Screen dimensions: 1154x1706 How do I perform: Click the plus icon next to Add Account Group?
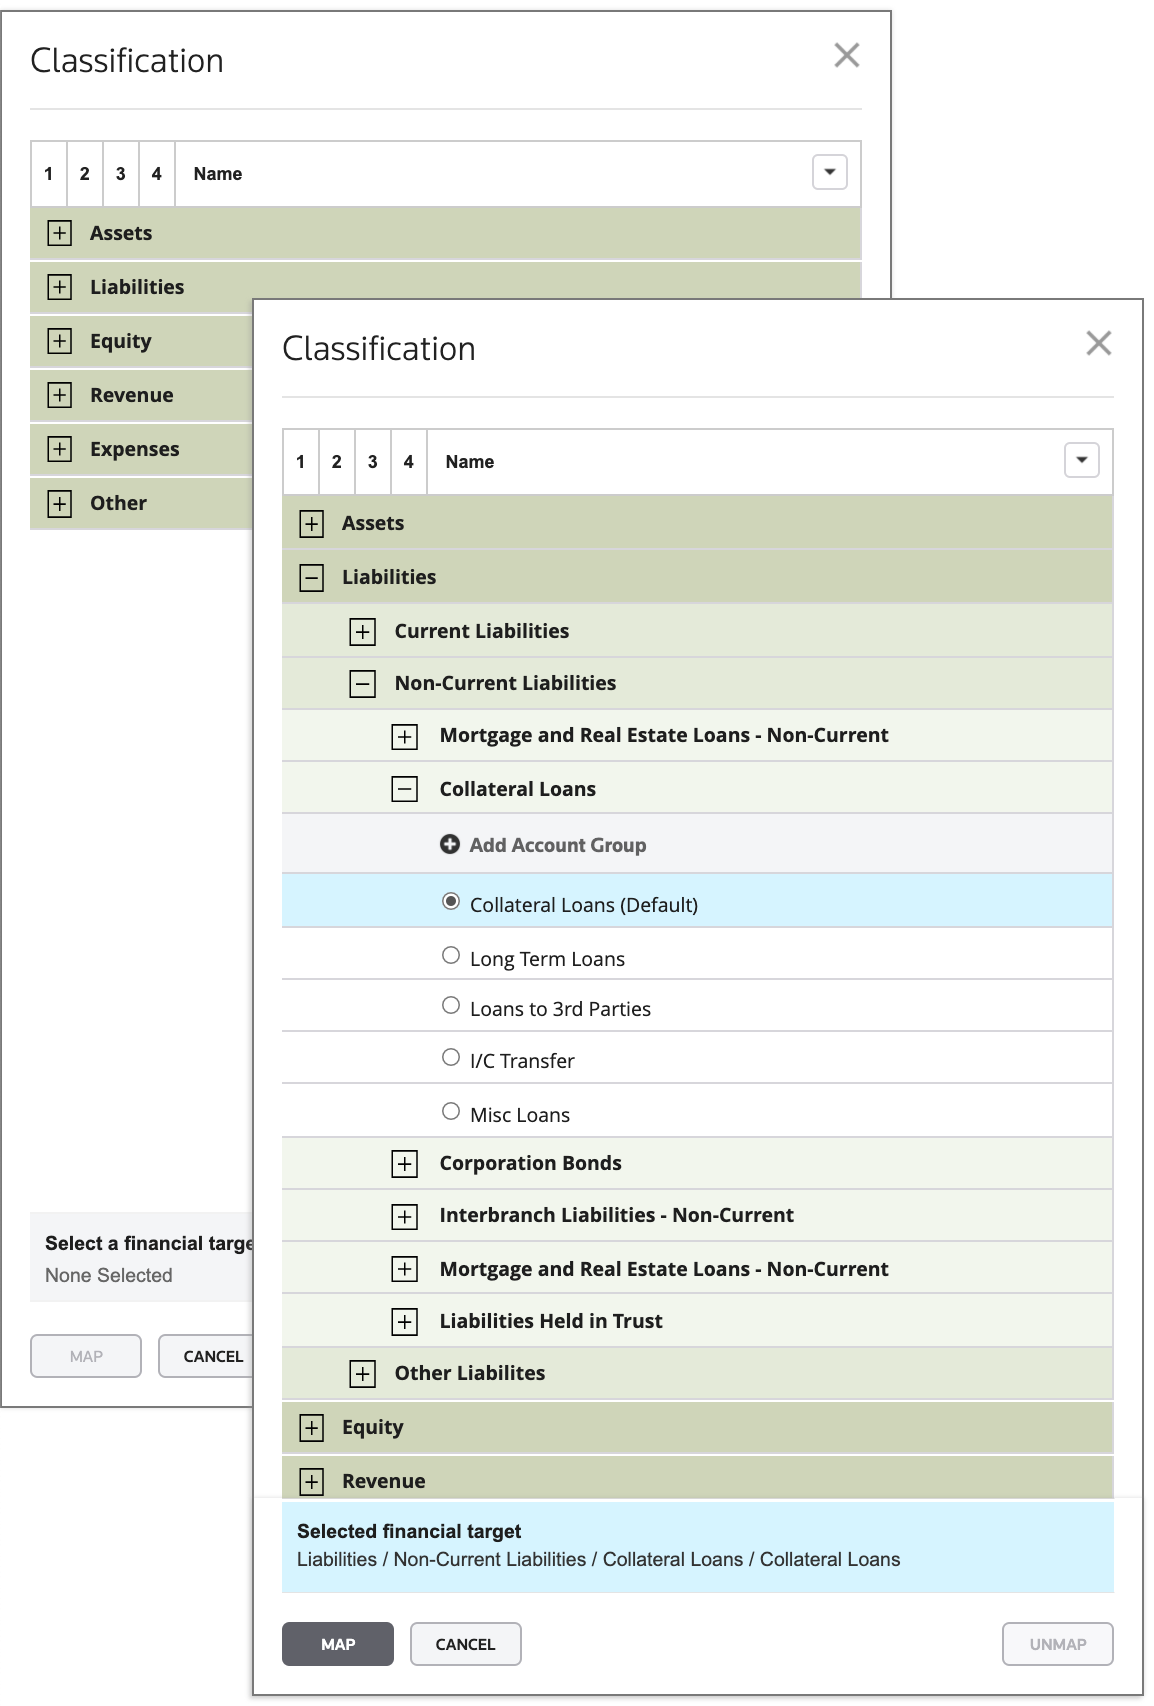(x=450, y=845)
